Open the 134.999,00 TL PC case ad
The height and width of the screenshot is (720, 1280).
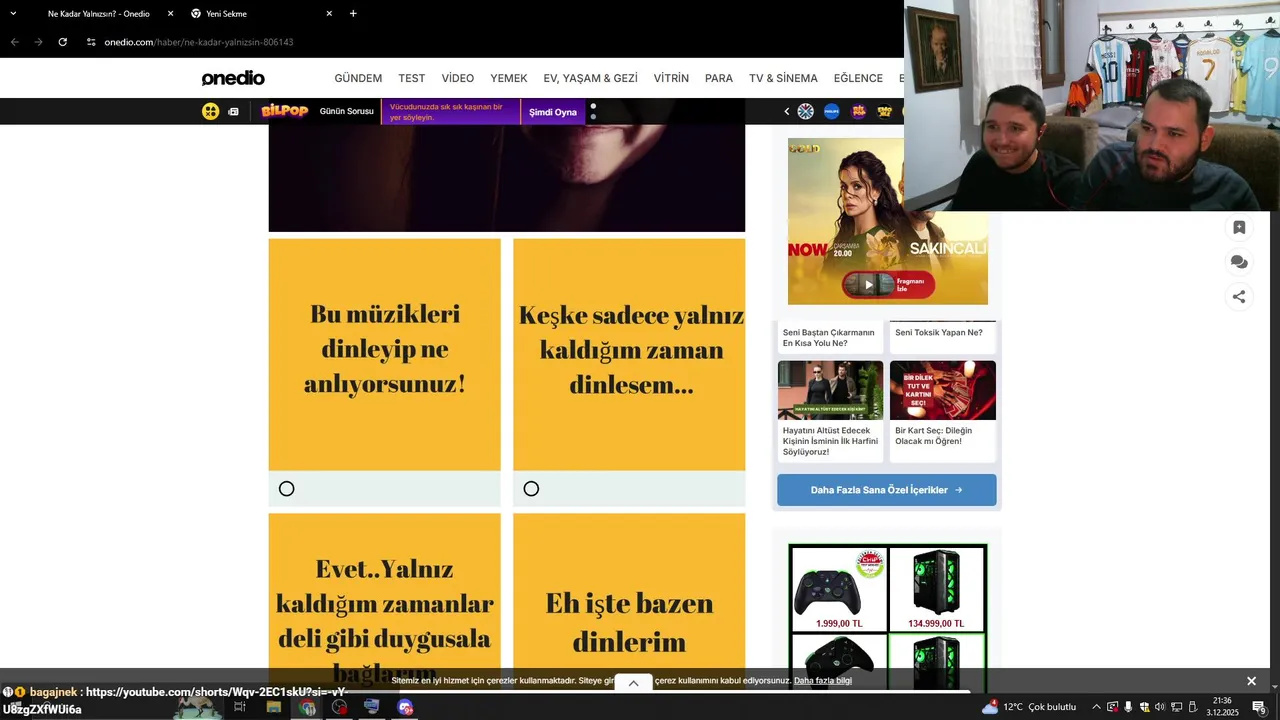point(937,589)
